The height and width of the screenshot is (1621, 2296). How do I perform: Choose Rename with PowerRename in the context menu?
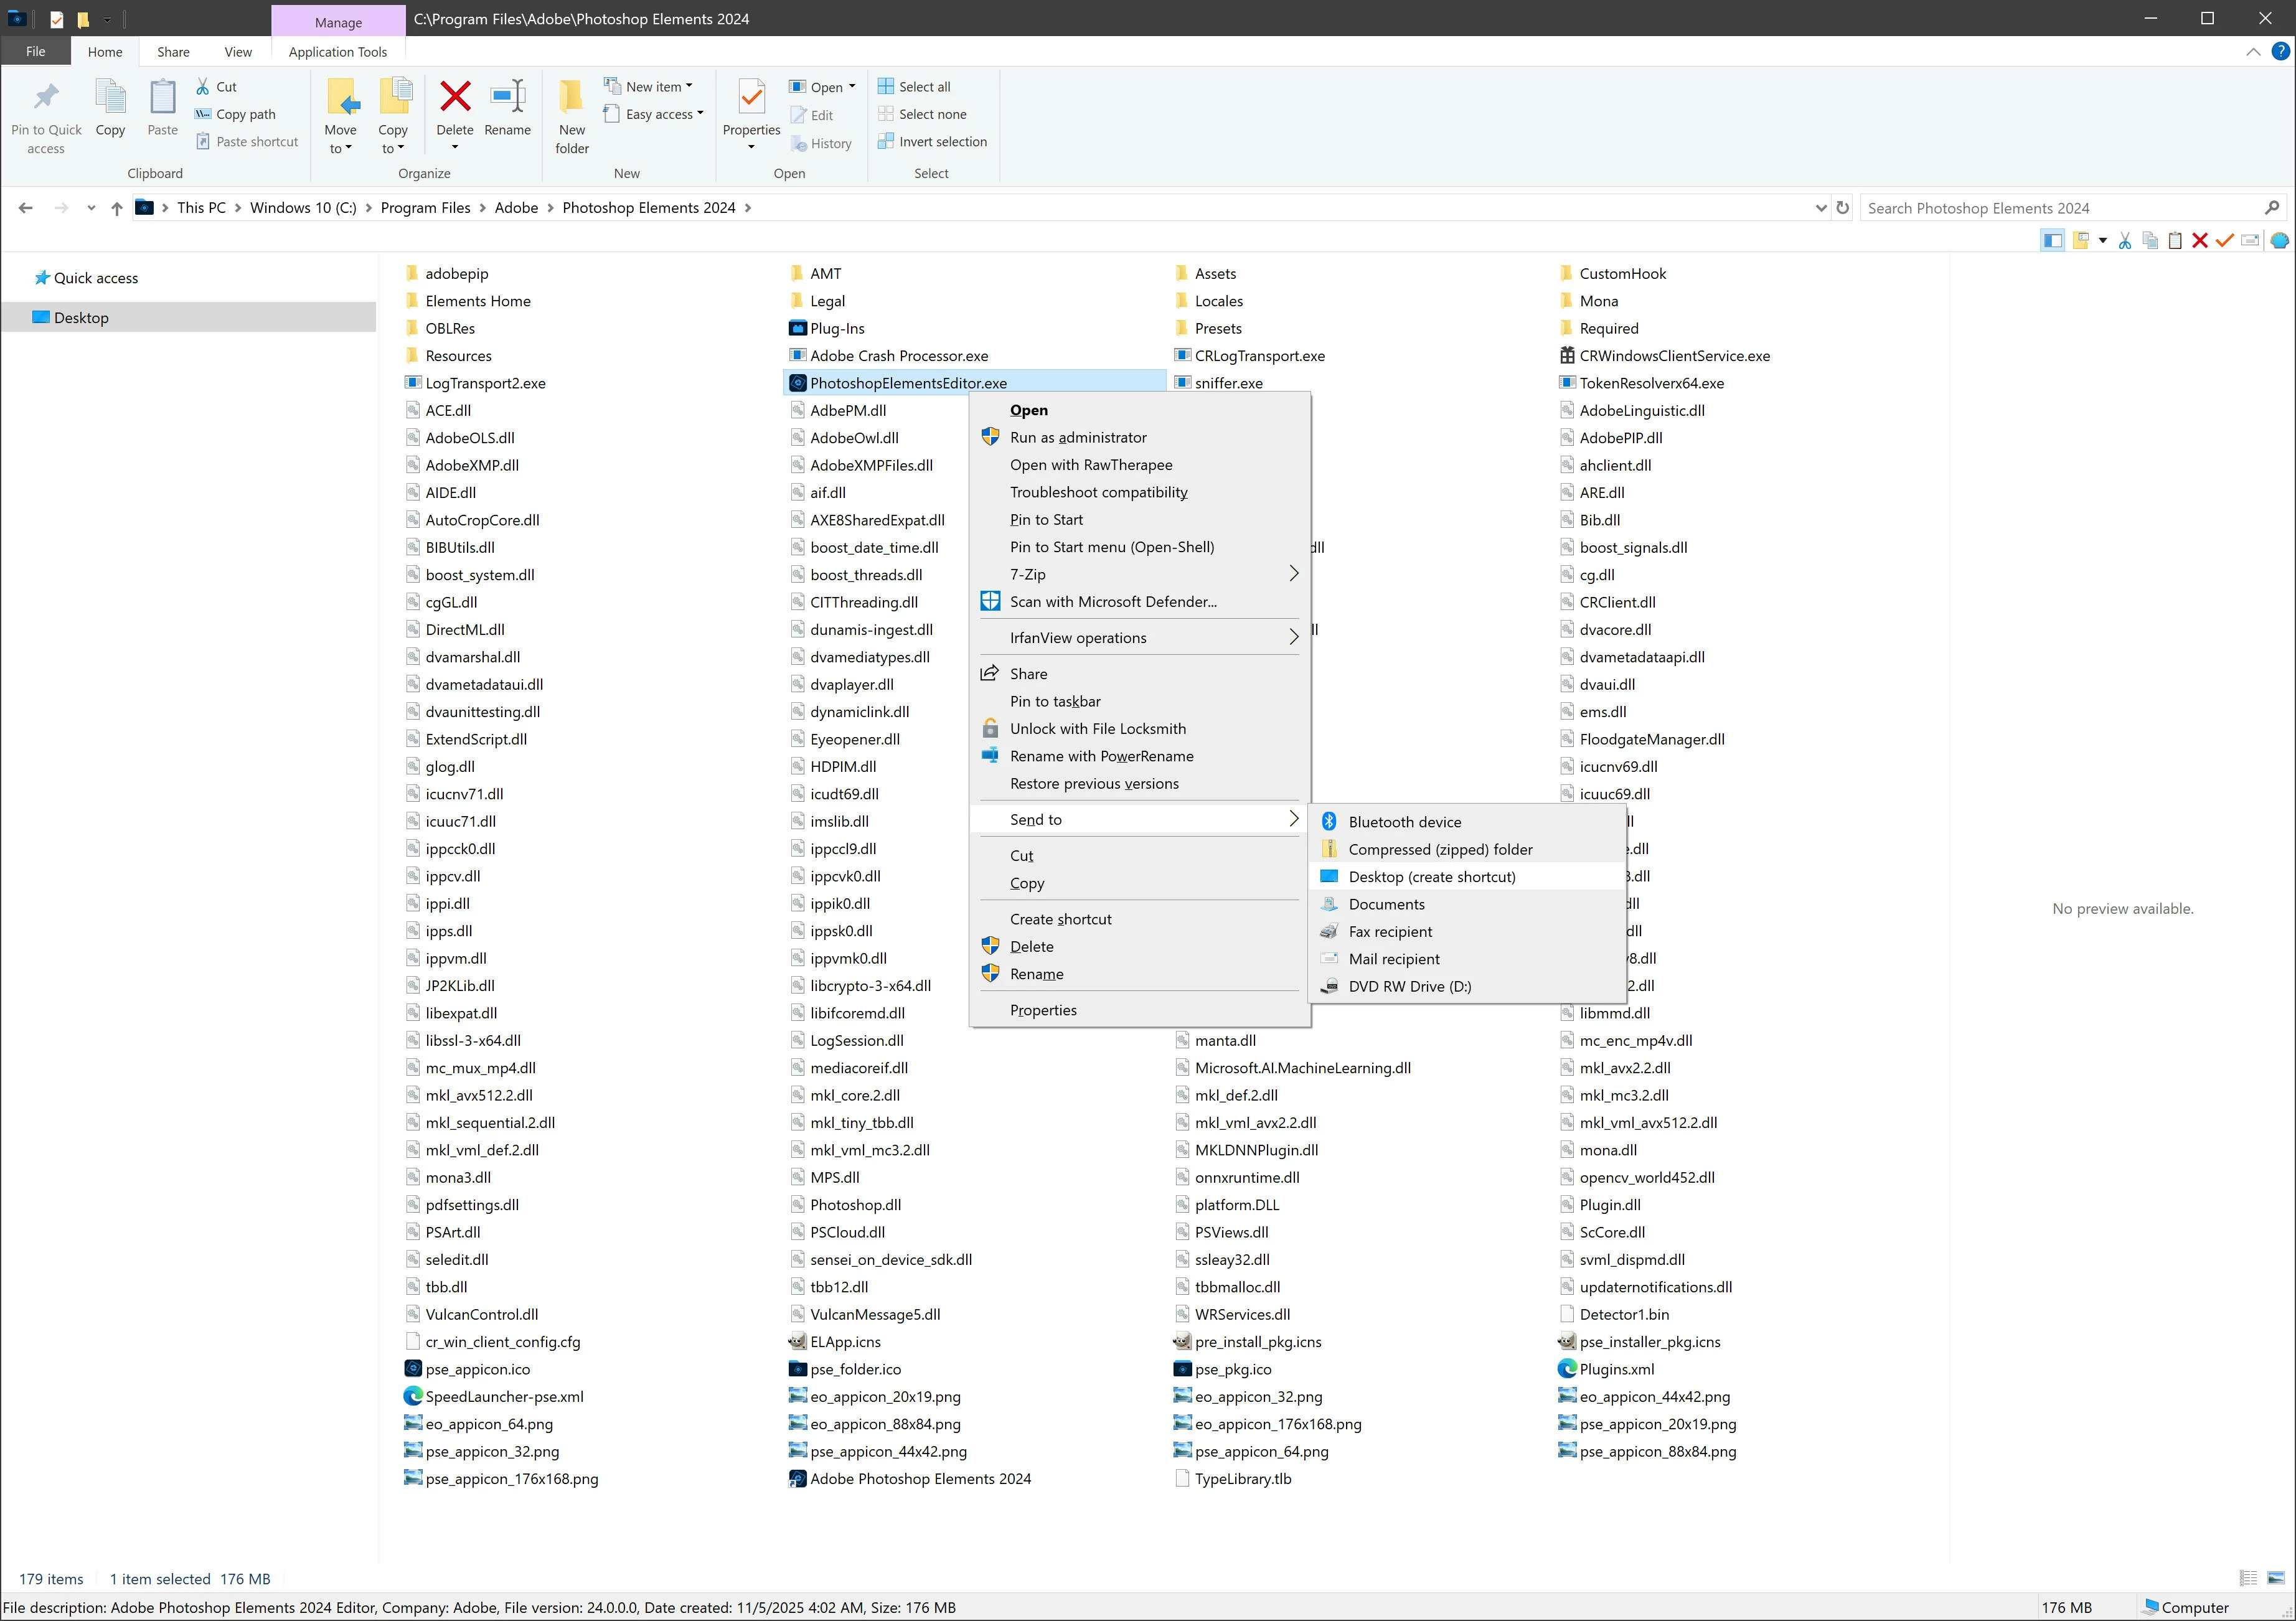(1140, 756)
